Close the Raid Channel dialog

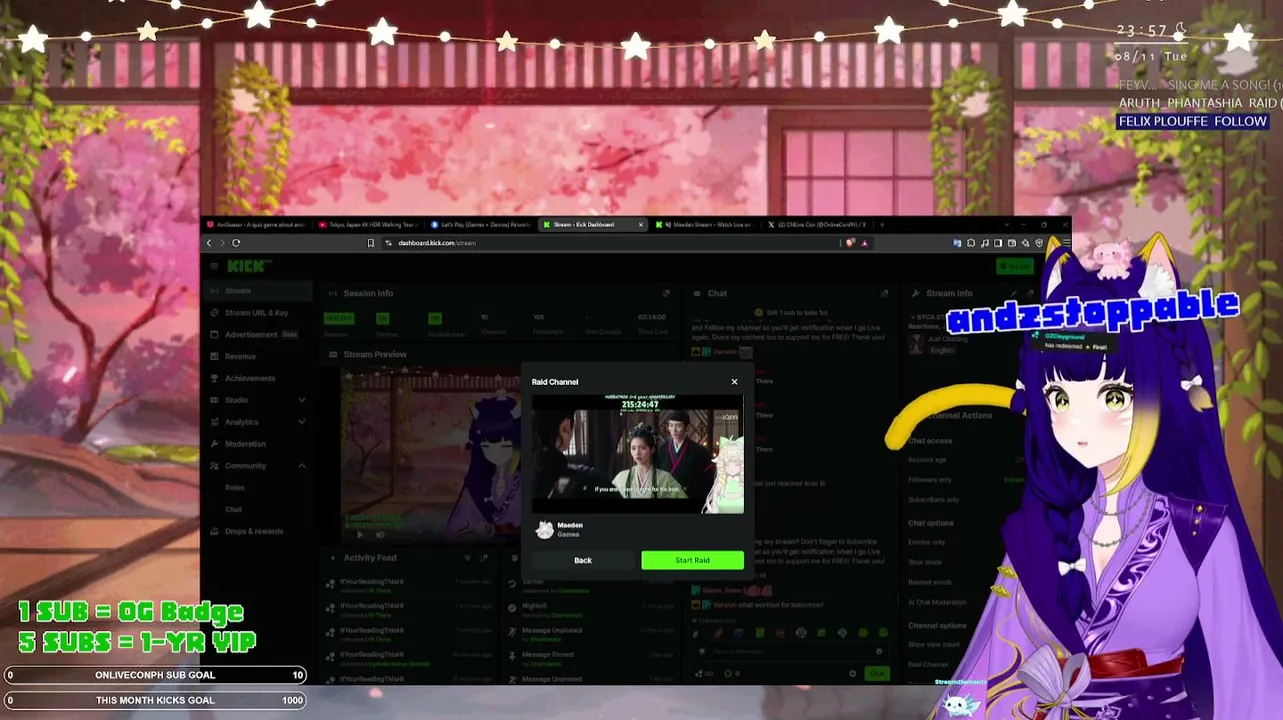[x=734, y=382]
